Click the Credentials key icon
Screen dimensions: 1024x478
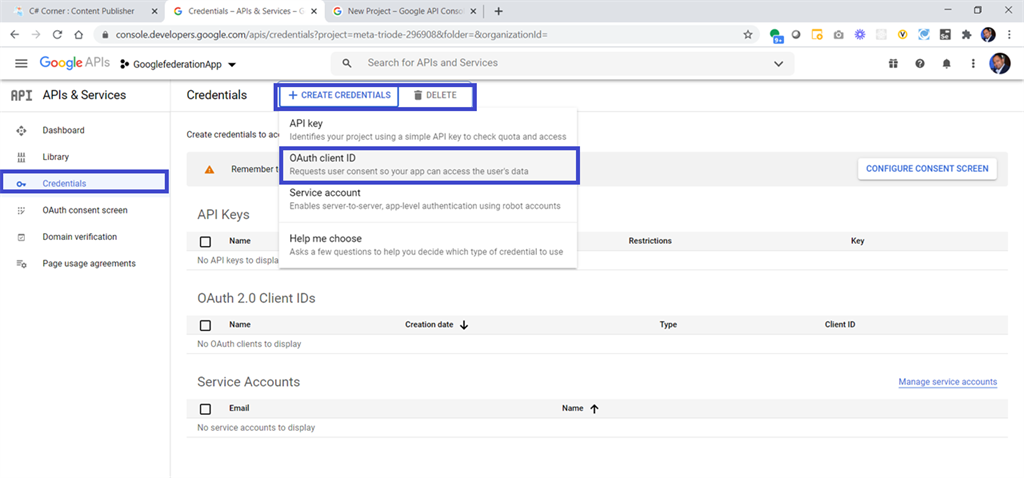point(21,184)
